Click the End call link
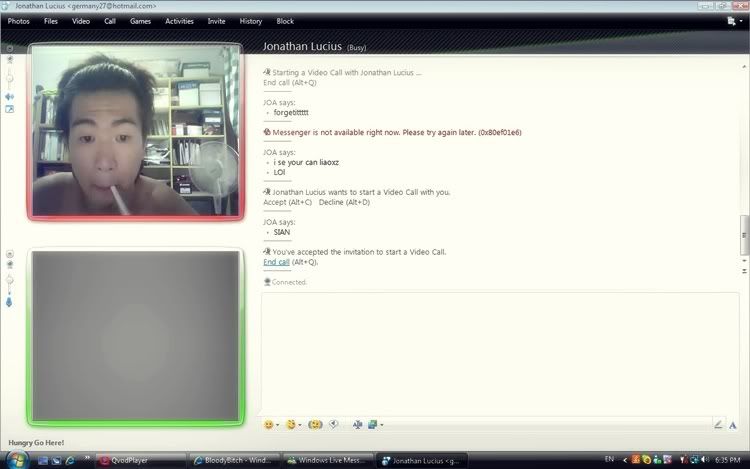Image resolution: width=750 pixels, height=469 pixels. pyautogui.click(x=276, y=262)
